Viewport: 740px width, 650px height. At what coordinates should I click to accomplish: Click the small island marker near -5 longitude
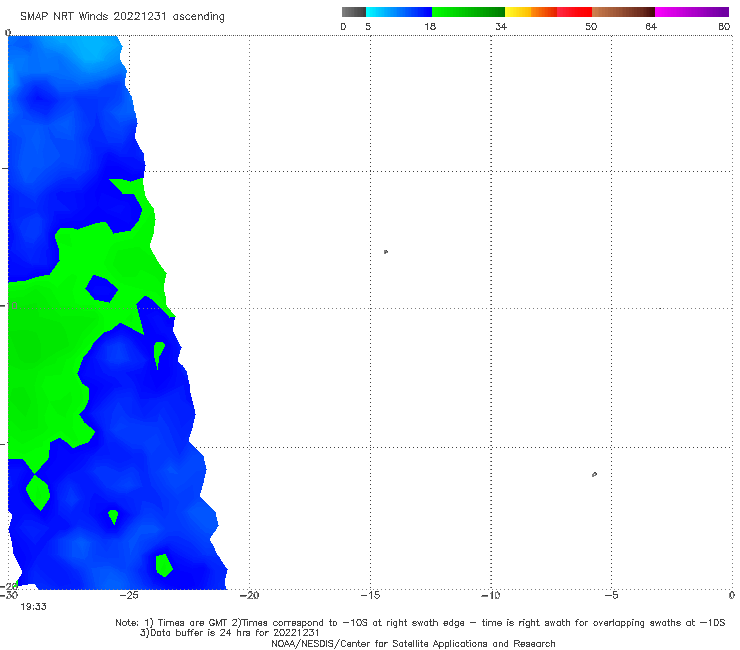tap(594, 474)
